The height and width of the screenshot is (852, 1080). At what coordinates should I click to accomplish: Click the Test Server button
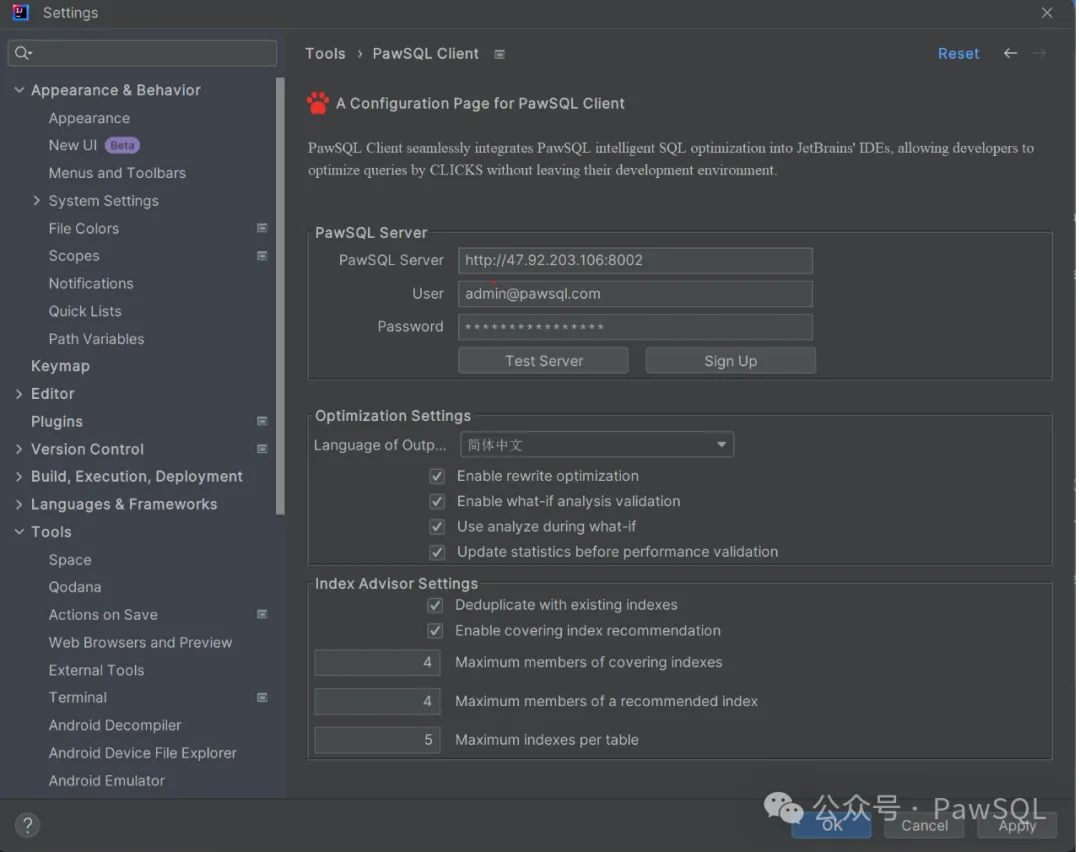click(x=543, y=360)
